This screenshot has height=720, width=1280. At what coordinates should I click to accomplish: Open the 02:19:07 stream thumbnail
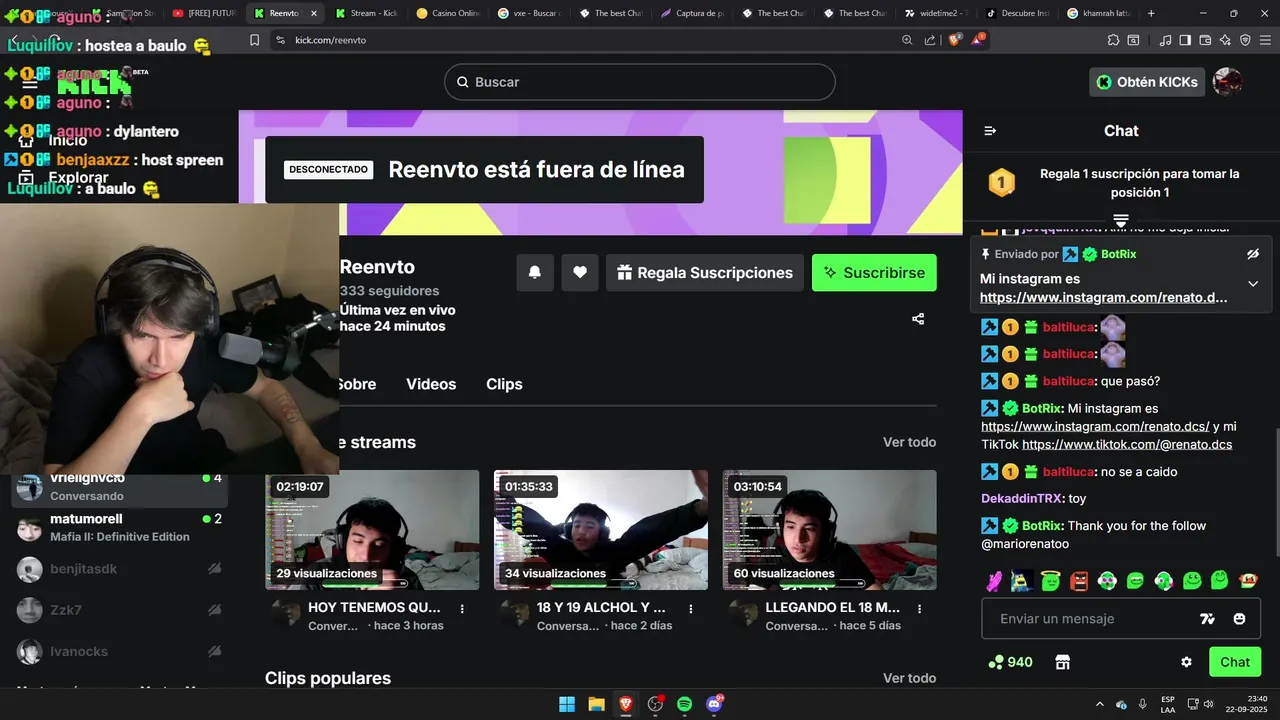coord(372,530)
